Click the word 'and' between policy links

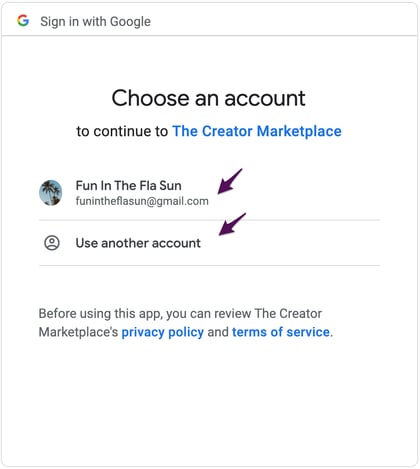click(x=218, y=332)
